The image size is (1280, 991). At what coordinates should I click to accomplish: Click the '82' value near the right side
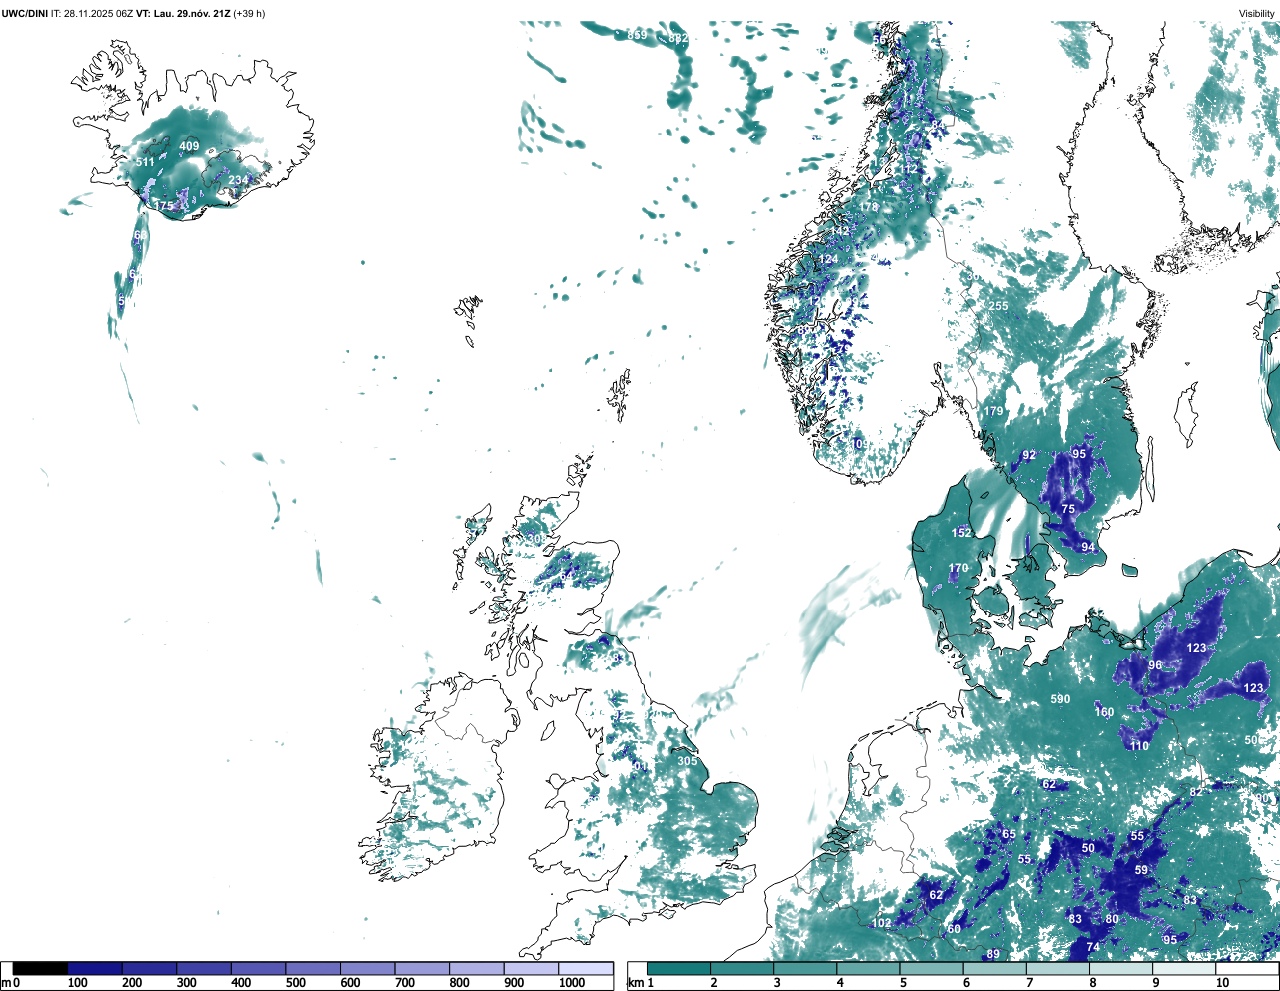tap(1196, 792)
